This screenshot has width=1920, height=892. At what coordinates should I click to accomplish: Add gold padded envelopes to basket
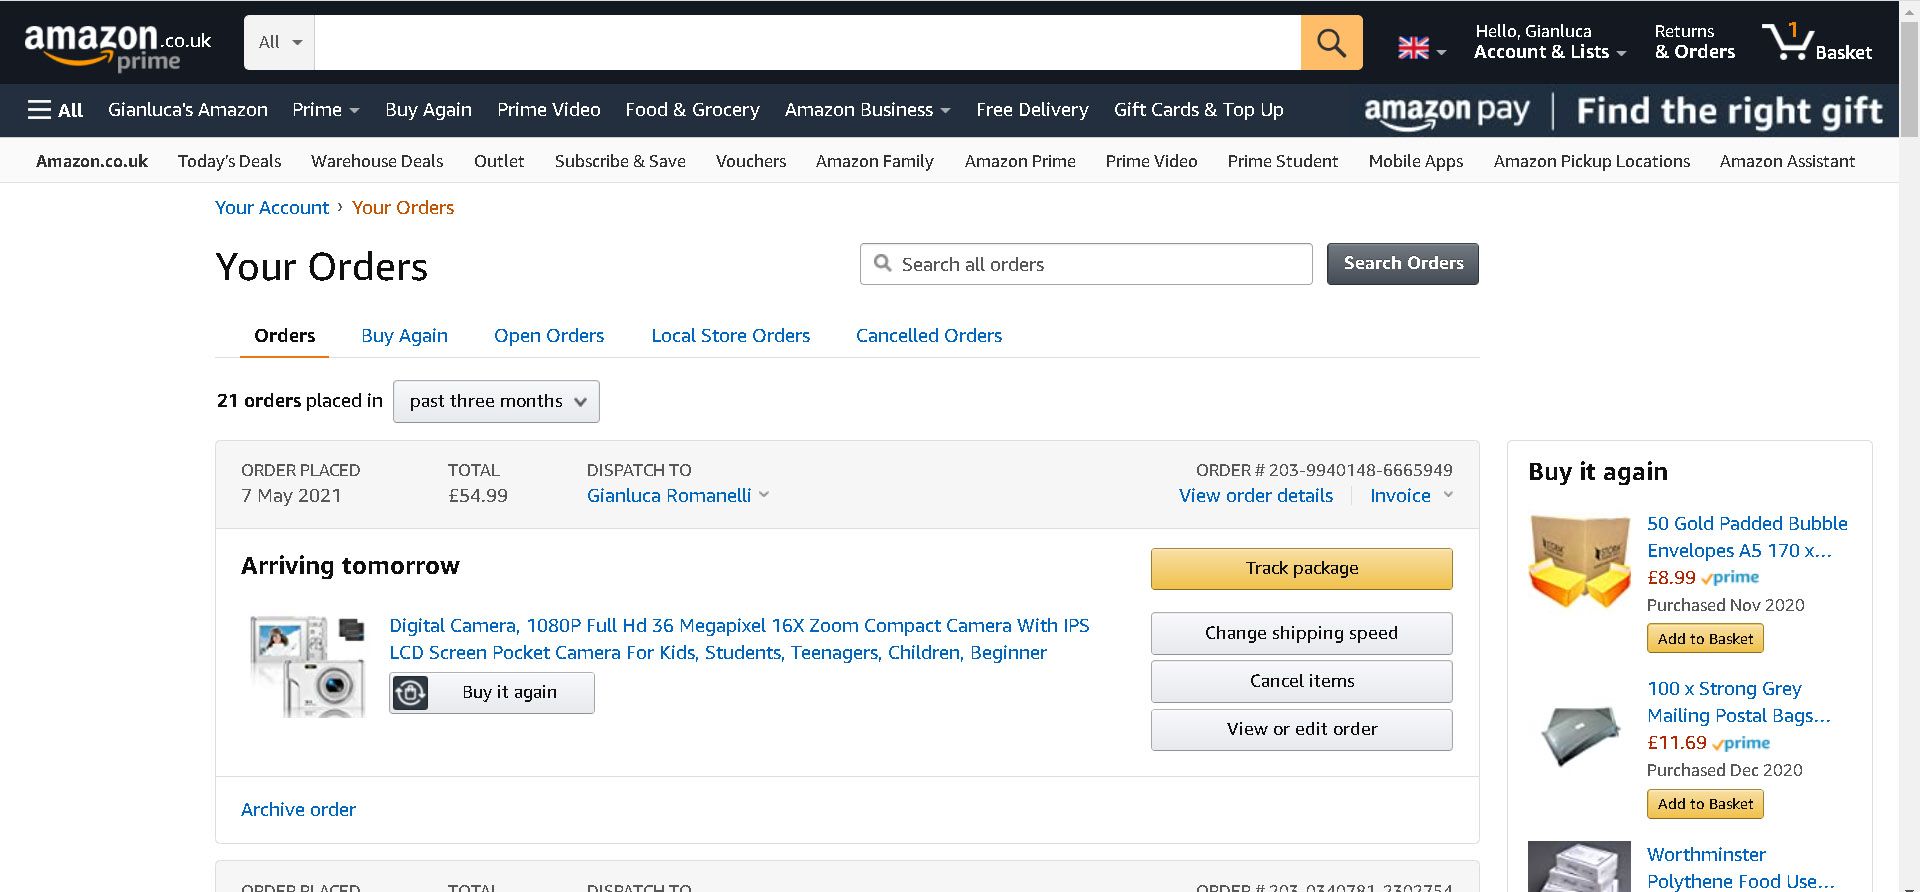(1705, 639)
